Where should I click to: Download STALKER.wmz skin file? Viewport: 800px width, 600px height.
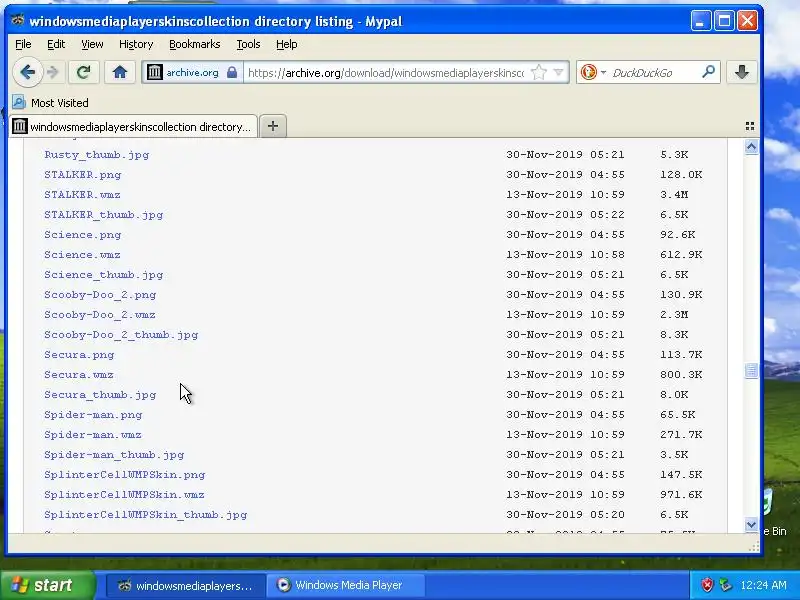tap(82, 194)
